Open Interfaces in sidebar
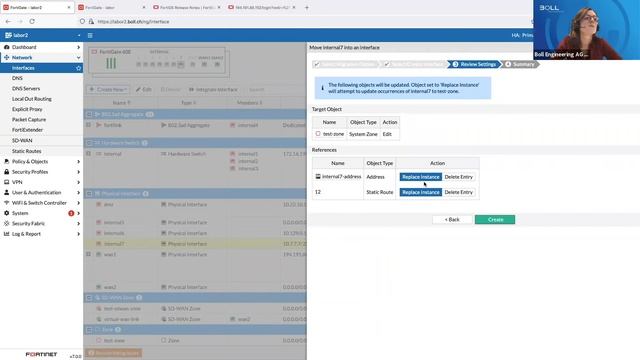This screenshot has height=360, width=640. 23,68
